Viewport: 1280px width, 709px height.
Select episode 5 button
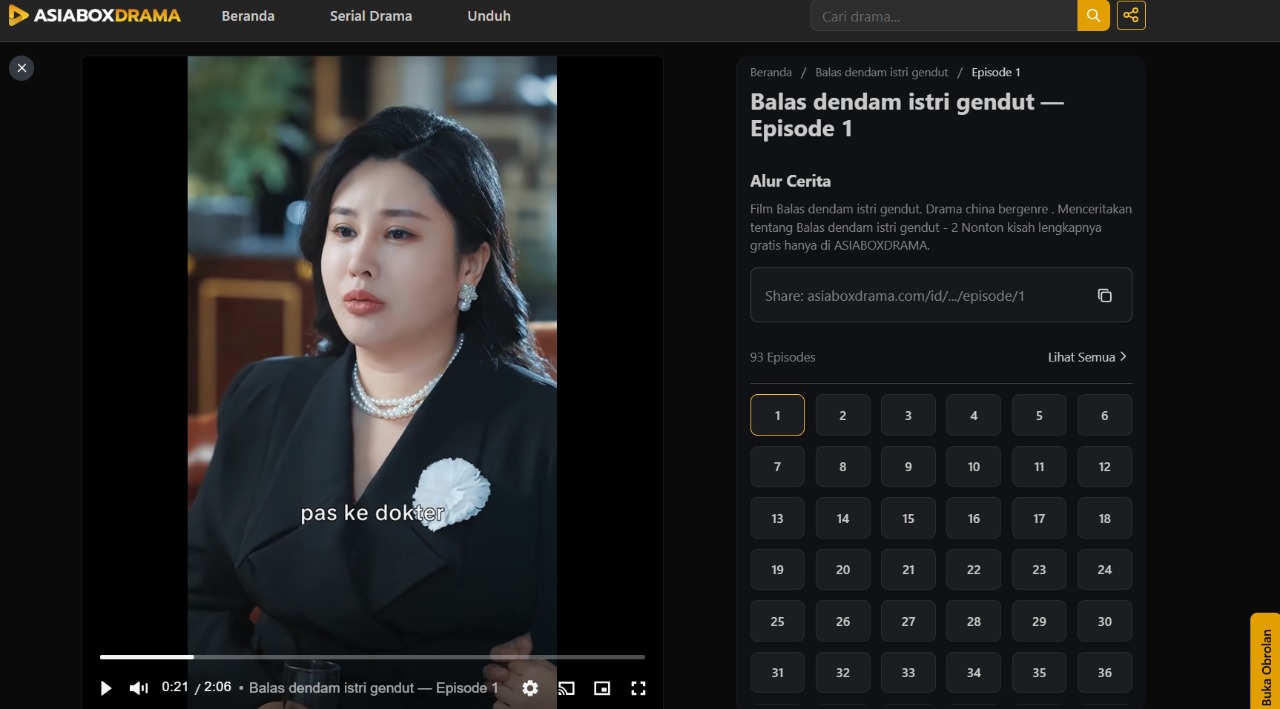tap(1039, 415)
